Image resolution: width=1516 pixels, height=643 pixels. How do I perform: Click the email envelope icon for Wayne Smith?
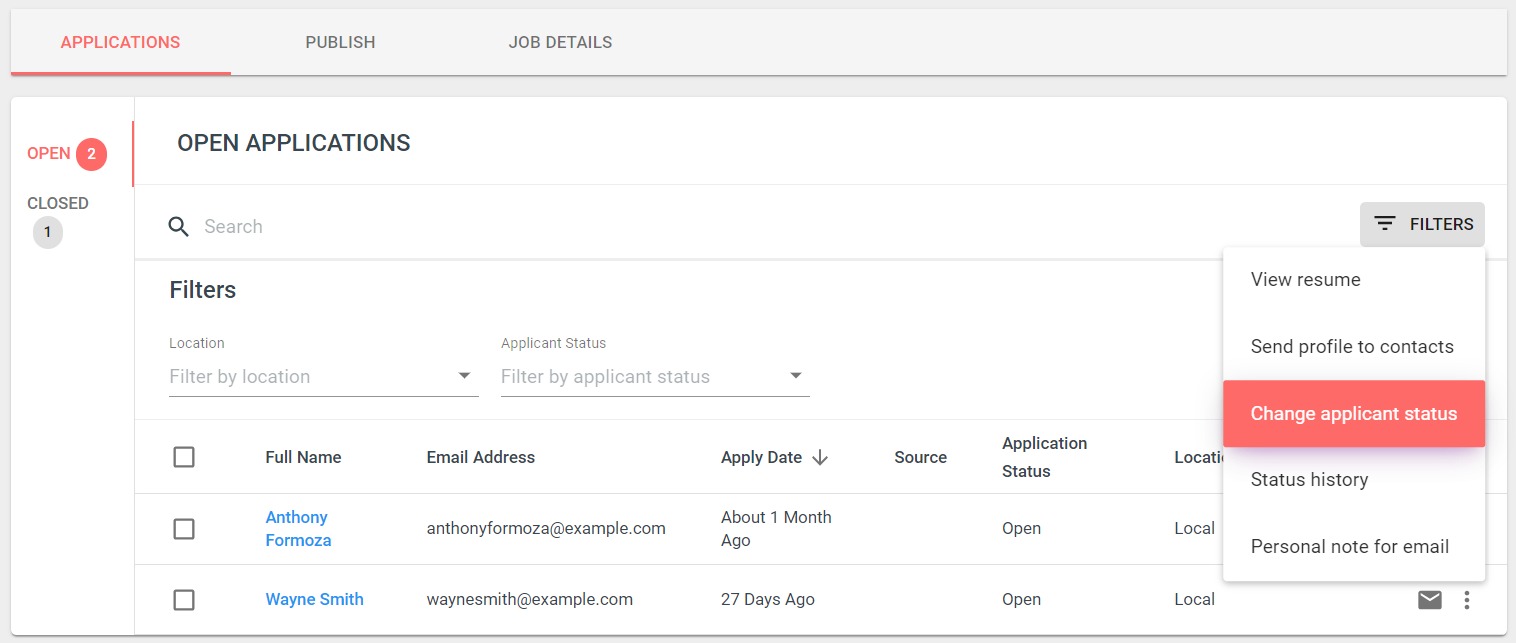click(1430, 600)
